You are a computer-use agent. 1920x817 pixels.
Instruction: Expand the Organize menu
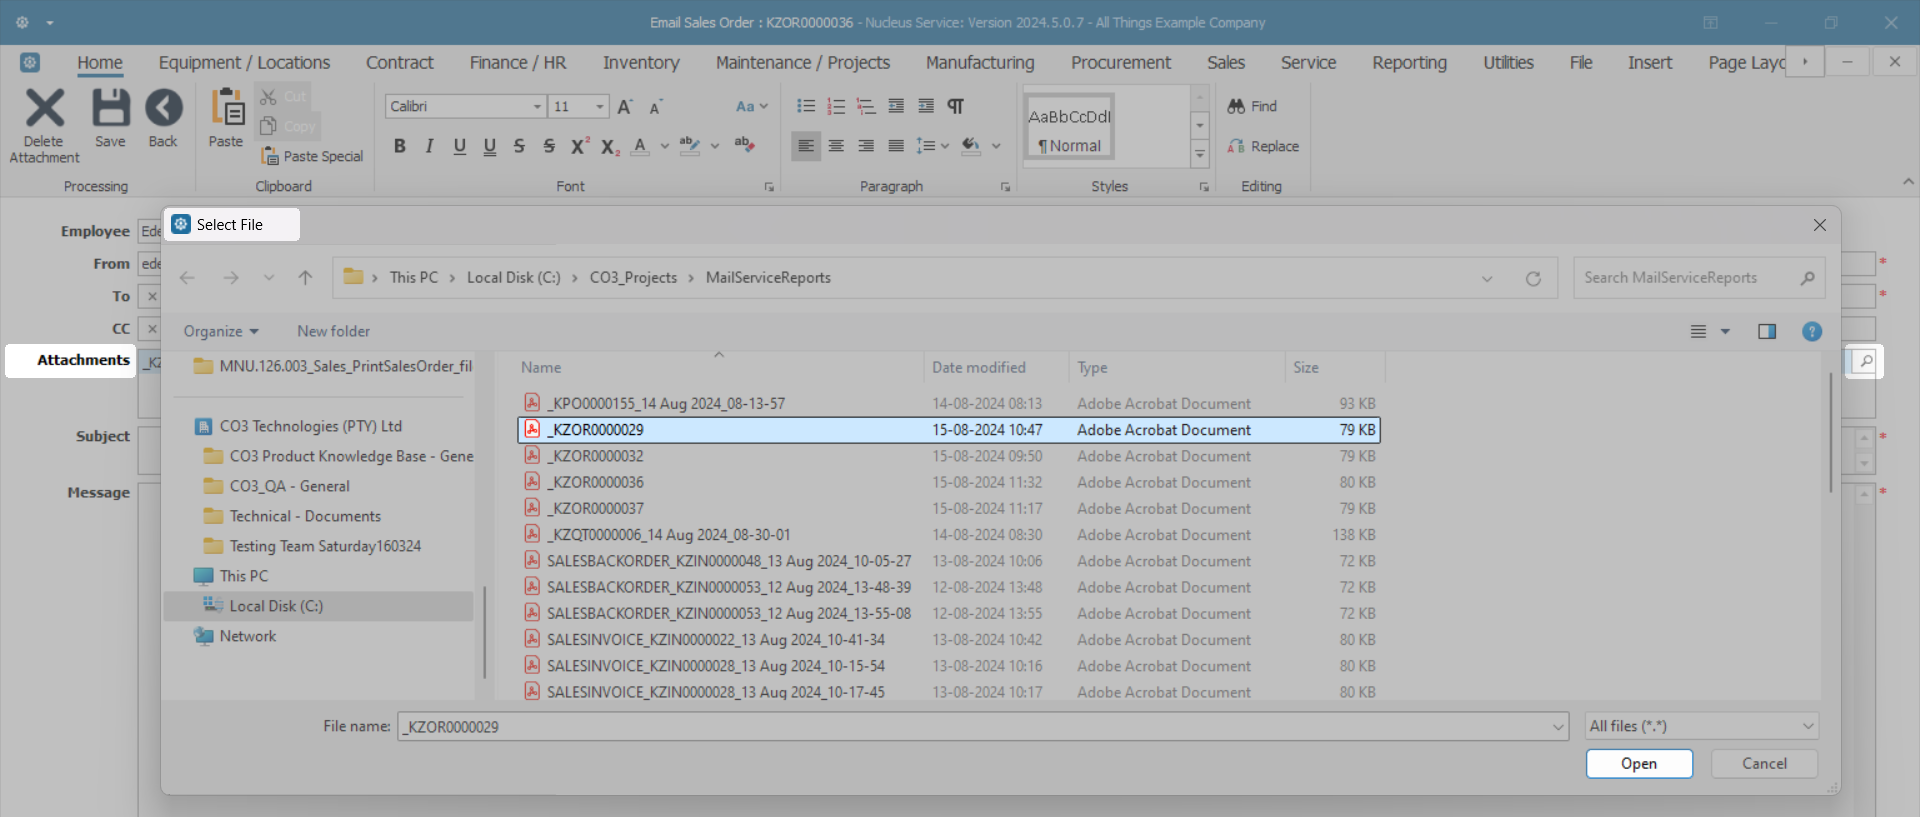[221, 331]
